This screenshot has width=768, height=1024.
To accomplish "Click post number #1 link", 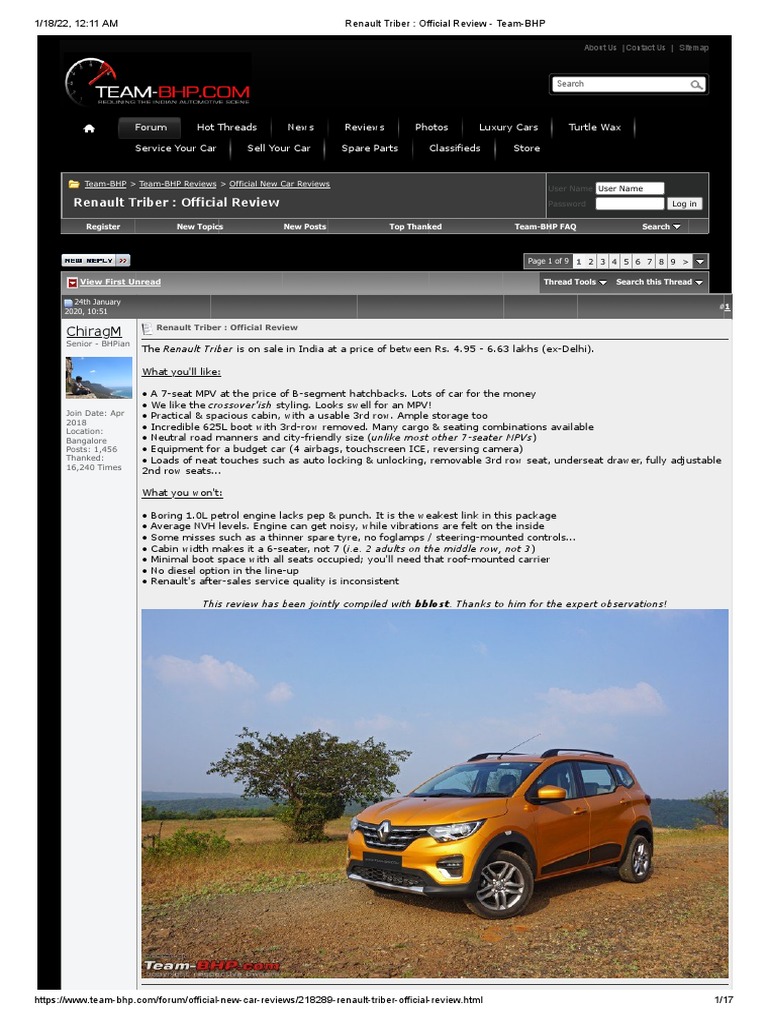I will click(x=726, y=307).
